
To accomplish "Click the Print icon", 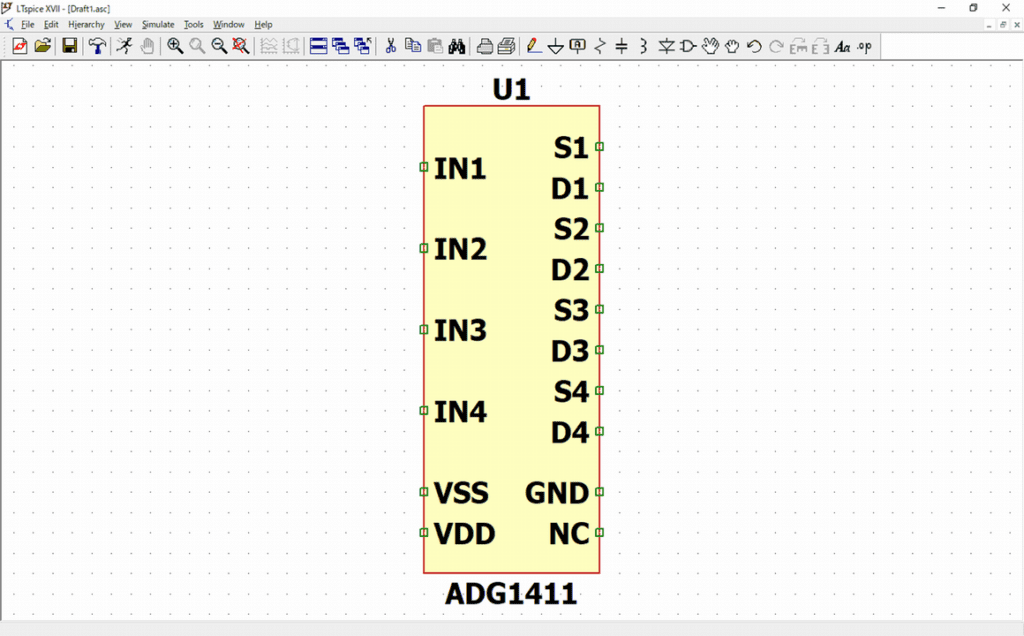I will (506, 46).
